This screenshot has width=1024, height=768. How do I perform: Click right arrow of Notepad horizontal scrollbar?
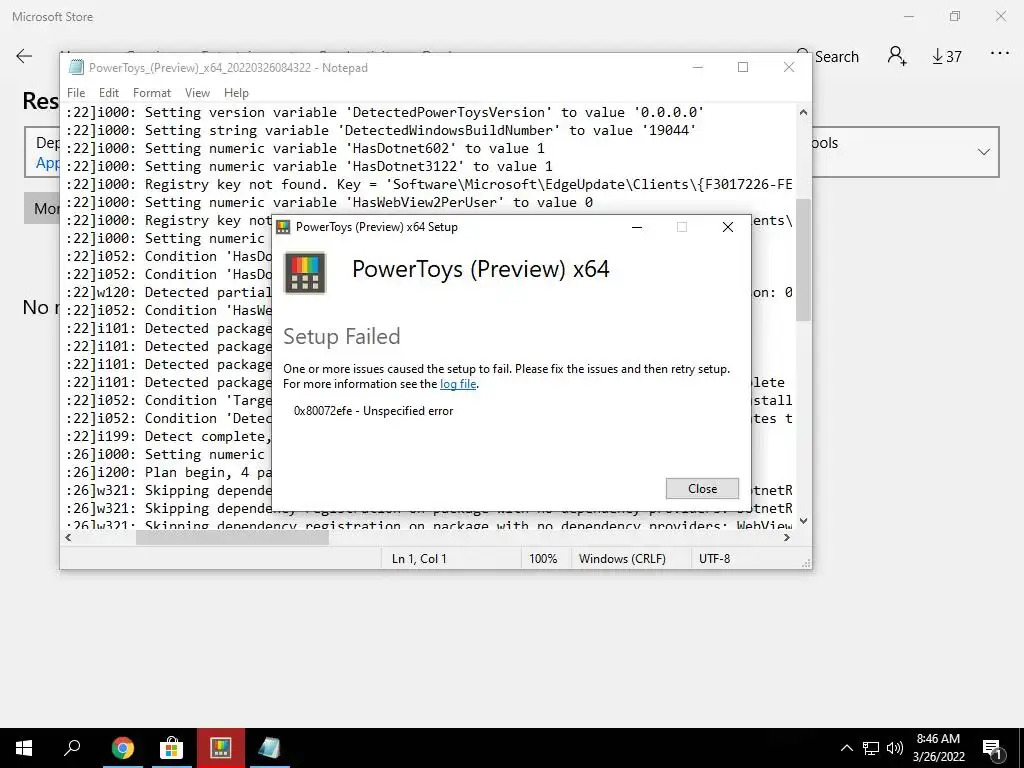click(787, 537)
